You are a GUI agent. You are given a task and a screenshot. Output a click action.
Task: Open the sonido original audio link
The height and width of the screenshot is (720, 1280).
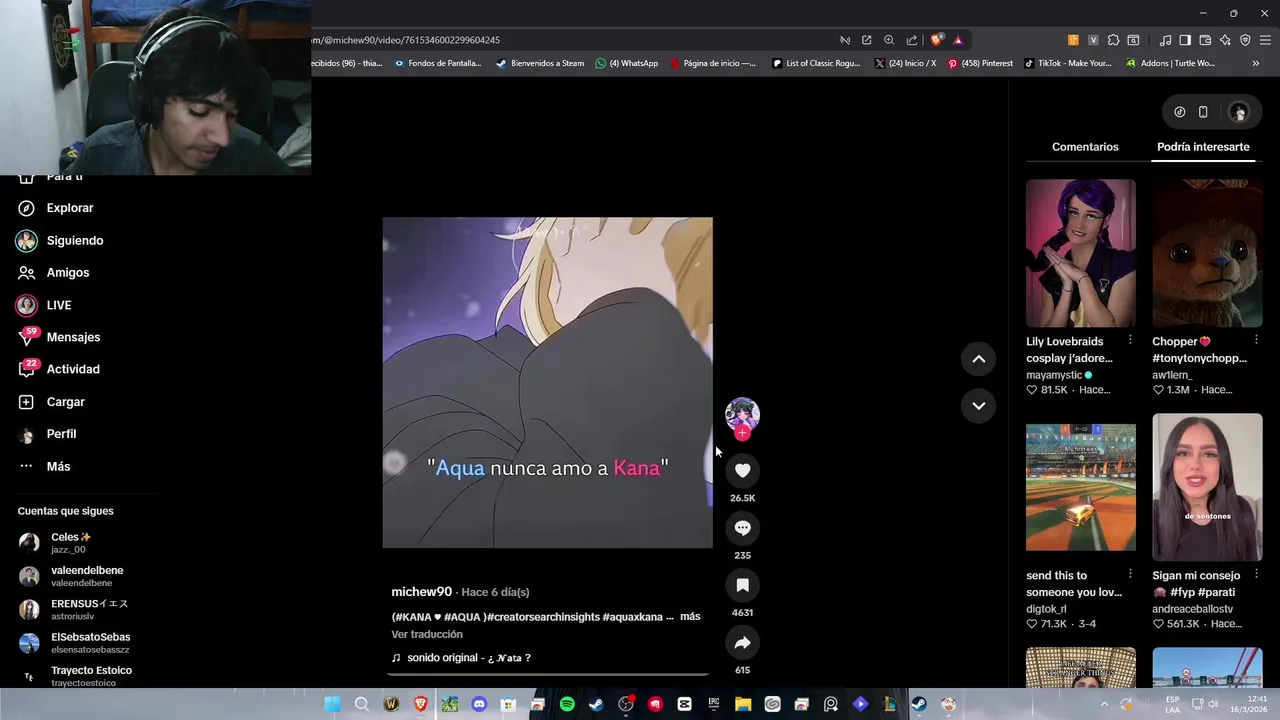coord(461,658)
